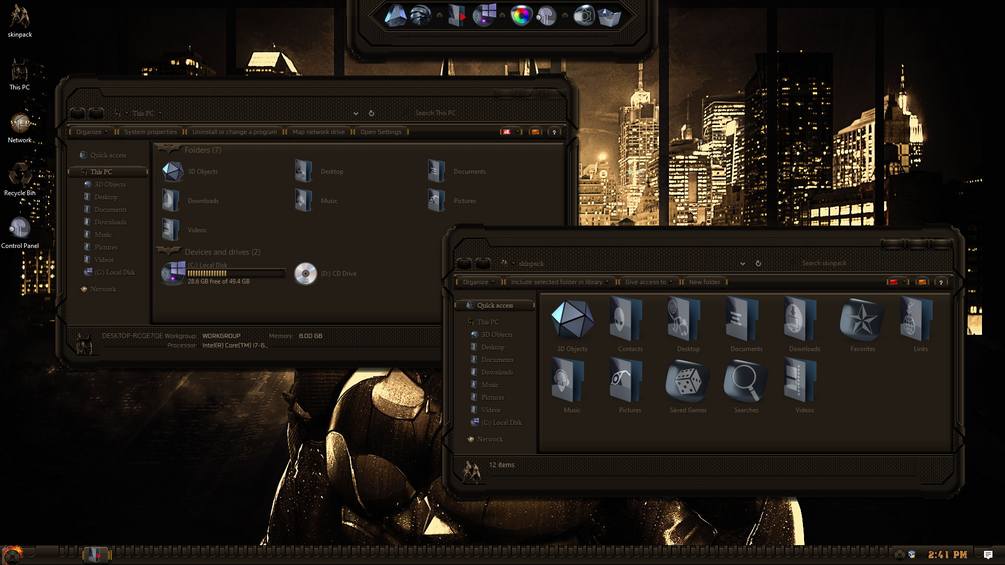Click Map network drive button
Image resolution: width=1005 pixels, height=565 pixels.
tap(319, 132)
